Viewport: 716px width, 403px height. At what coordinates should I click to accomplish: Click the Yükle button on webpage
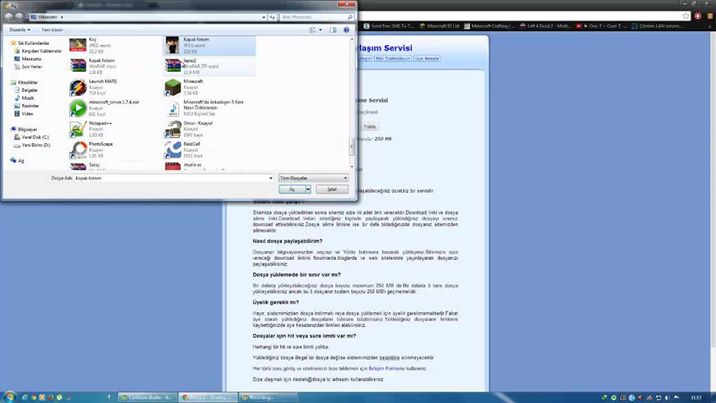[x=369, y=126]
